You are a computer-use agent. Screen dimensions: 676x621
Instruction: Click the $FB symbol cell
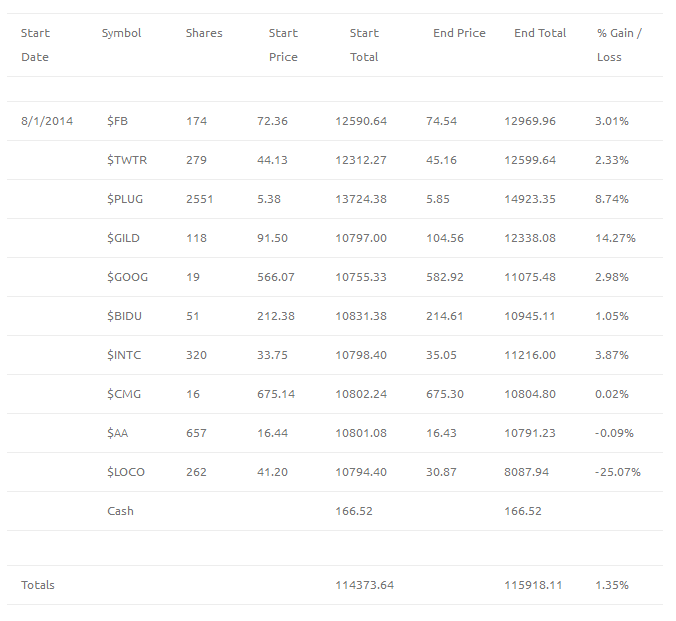(117, 121)
